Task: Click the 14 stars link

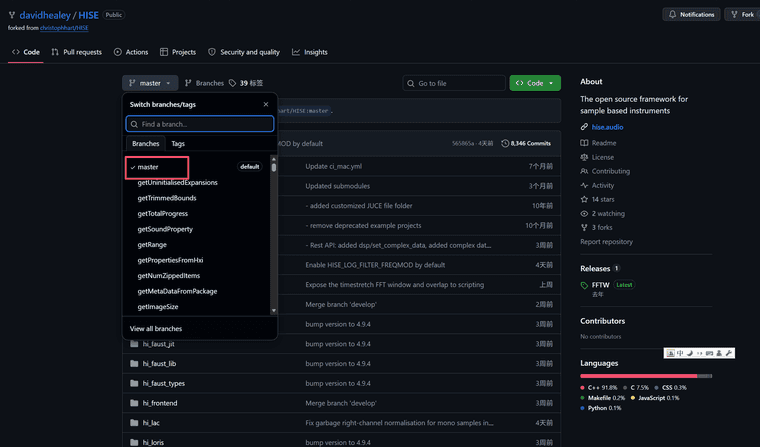Action: click(x=603, y=199)
